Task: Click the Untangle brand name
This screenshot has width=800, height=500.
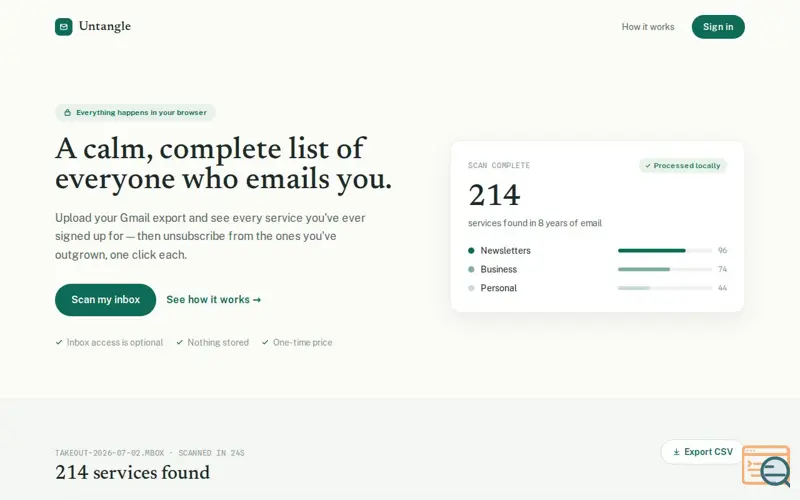Action: click(x=105, y=27)
